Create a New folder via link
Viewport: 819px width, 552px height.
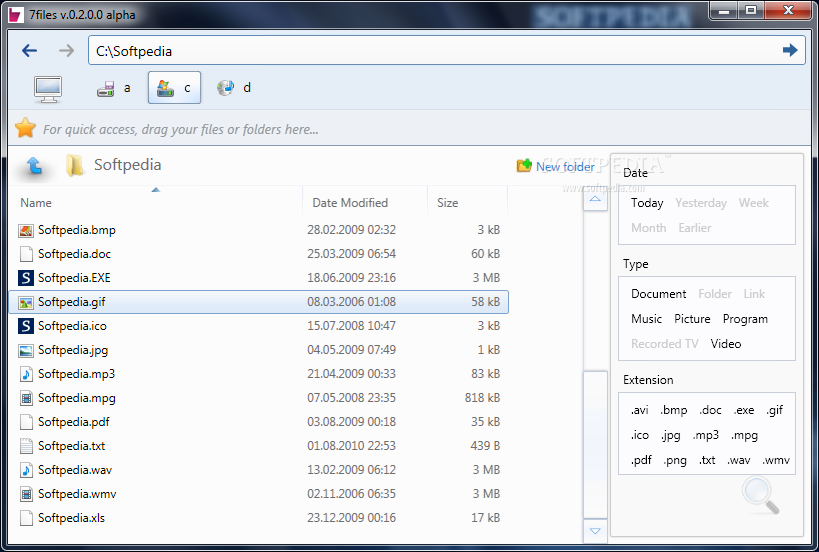[x=565, y=167]
